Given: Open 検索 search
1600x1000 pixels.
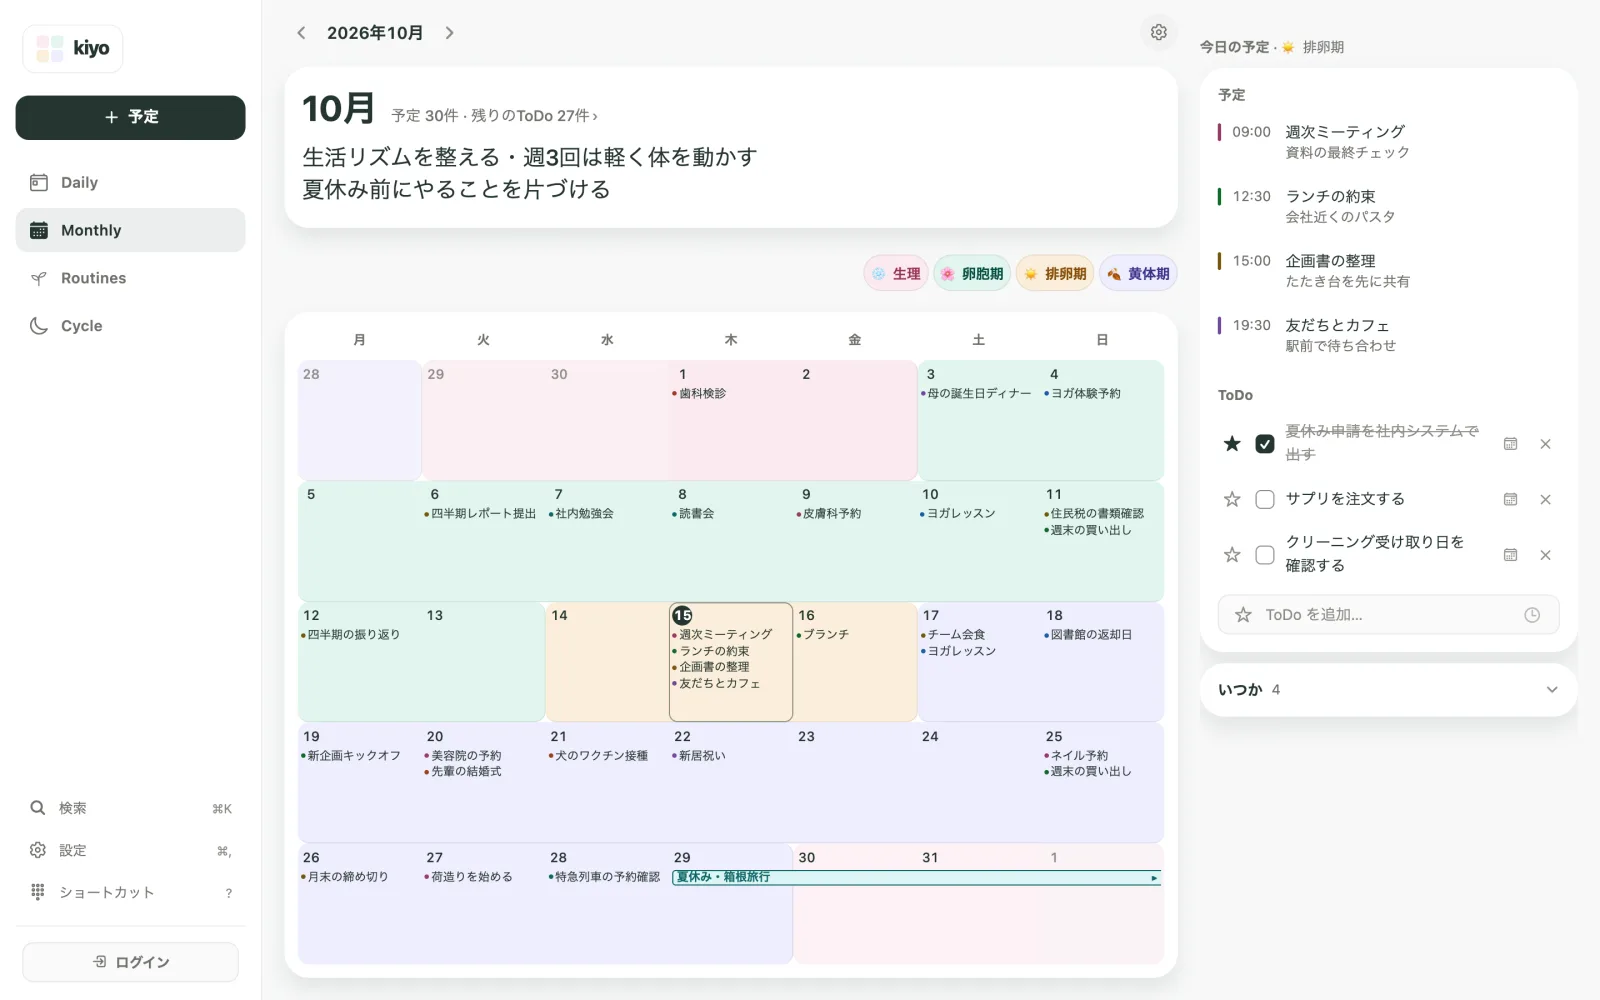Looking at the screenshot, I should pyautogui.click(x=130, y=808).
